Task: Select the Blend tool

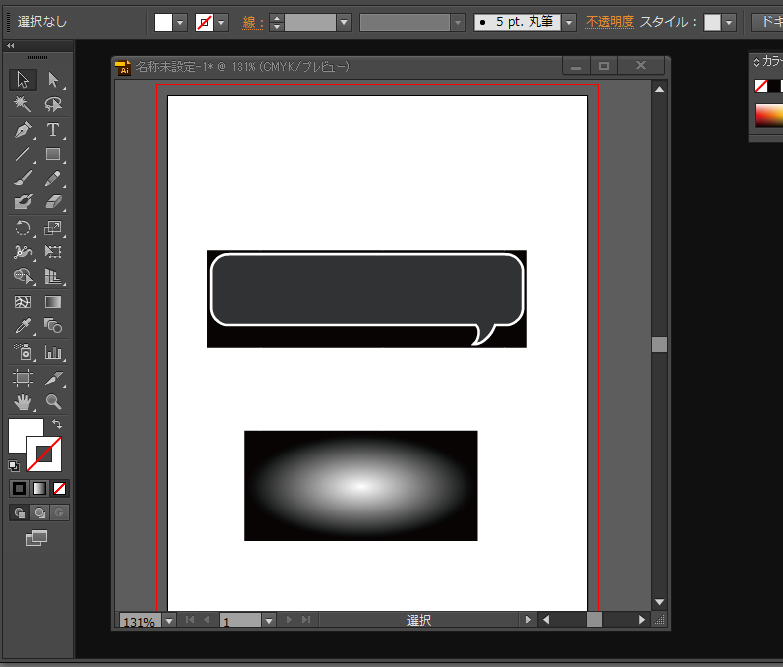Action: (53, 326)
